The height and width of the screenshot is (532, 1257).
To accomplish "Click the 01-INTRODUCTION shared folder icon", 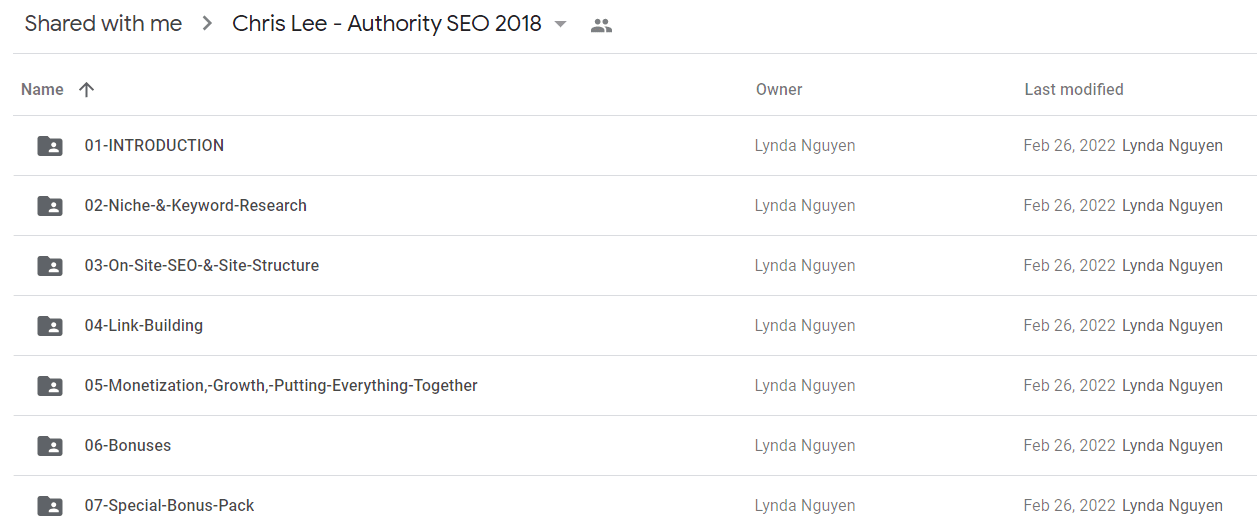I will point(50,146).
